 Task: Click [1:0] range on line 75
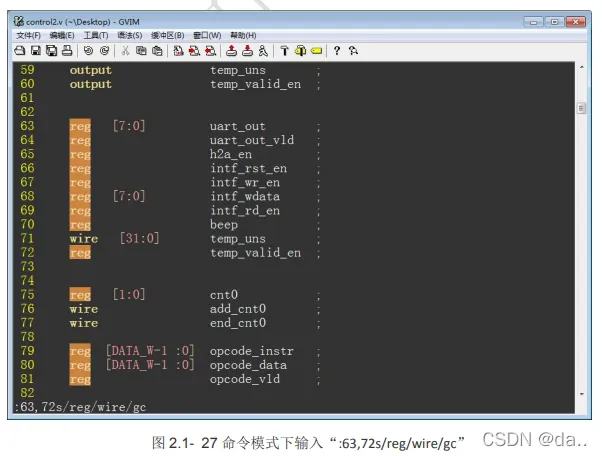pyautogui.click(x=129, y=295)
